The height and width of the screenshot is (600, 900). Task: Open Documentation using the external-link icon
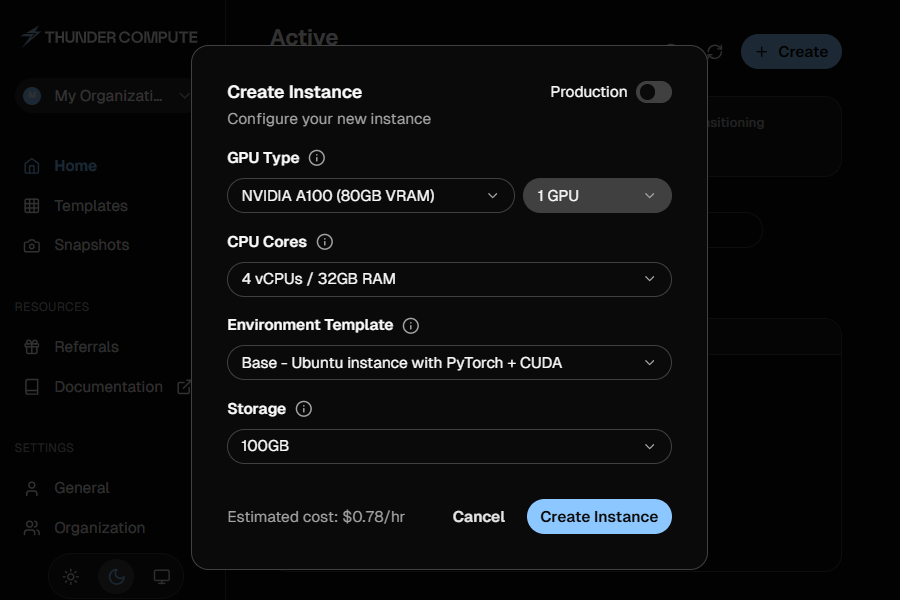(184, 386)
